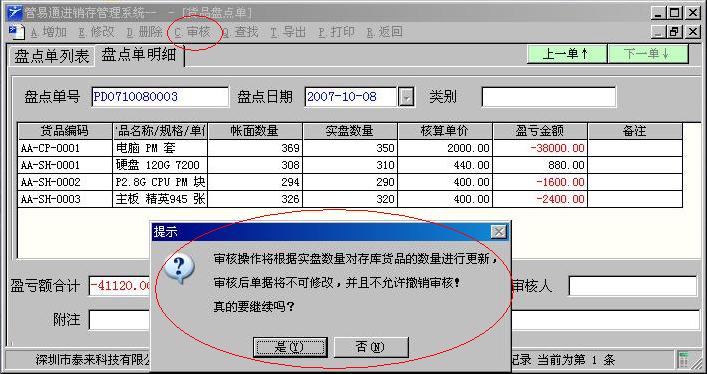Click the 类别 input field
Screen dimensions: 707x374
548,97
